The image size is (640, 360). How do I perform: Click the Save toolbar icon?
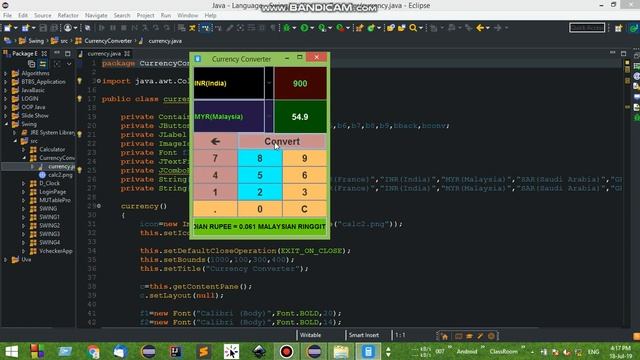coord(43,28)
